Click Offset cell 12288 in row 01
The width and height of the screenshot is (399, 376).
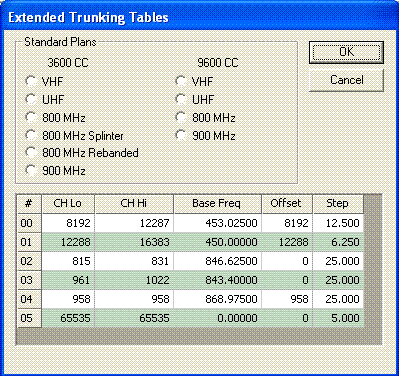[x=287, y=242]
